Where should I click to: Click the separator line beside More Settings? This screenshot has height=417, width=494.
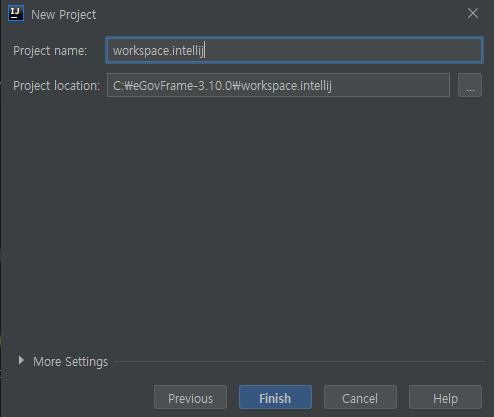(299, 361)
